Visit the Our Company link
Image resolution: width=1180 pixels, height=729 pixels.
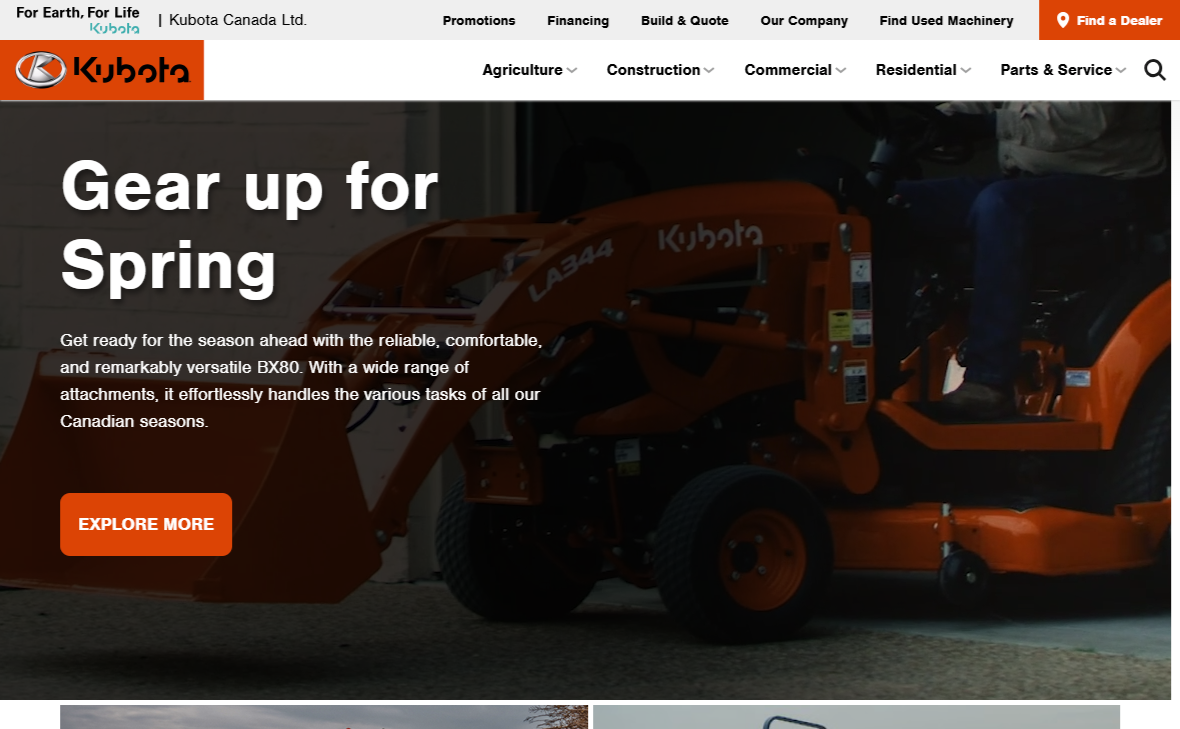point(804,20)
